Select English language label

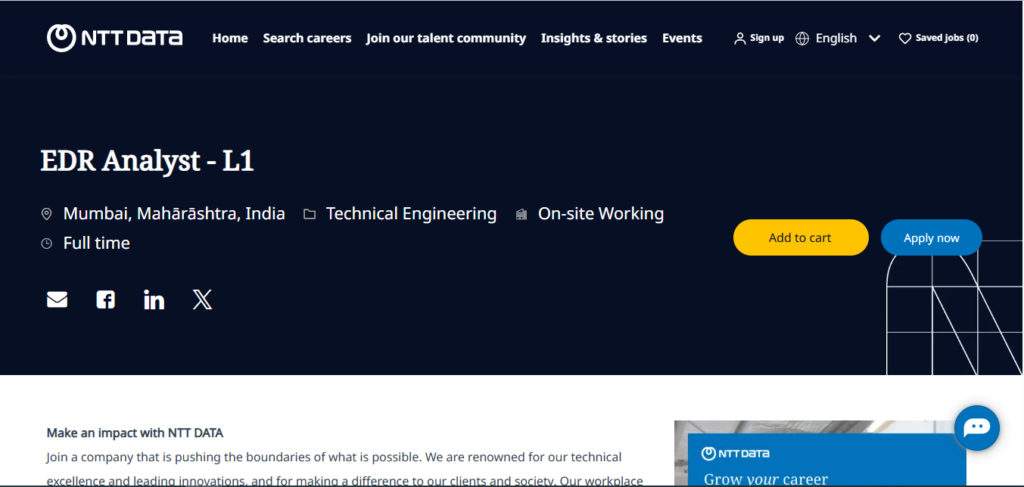(x=836, y=39)
